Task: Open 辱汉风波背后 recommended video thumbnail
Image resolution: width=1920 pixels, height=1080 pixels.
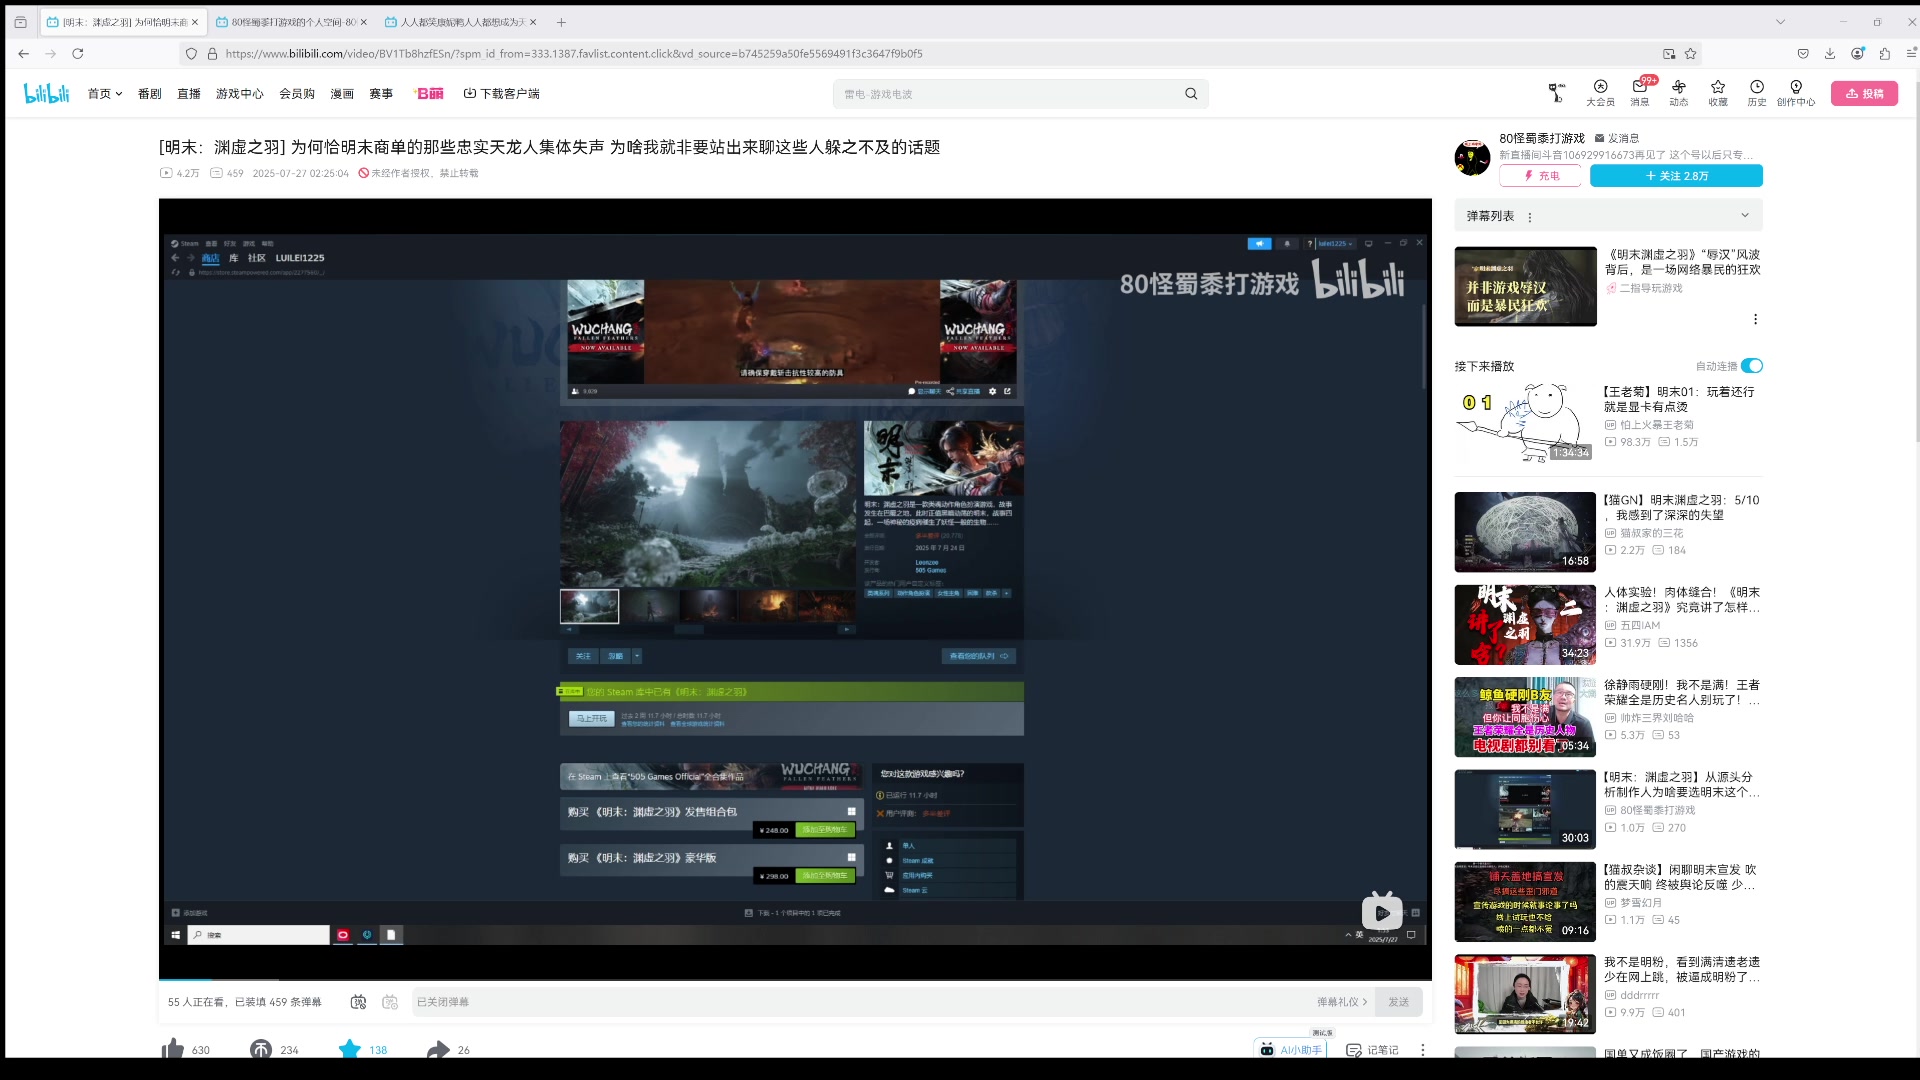Action: click(x=1525, y=287)
